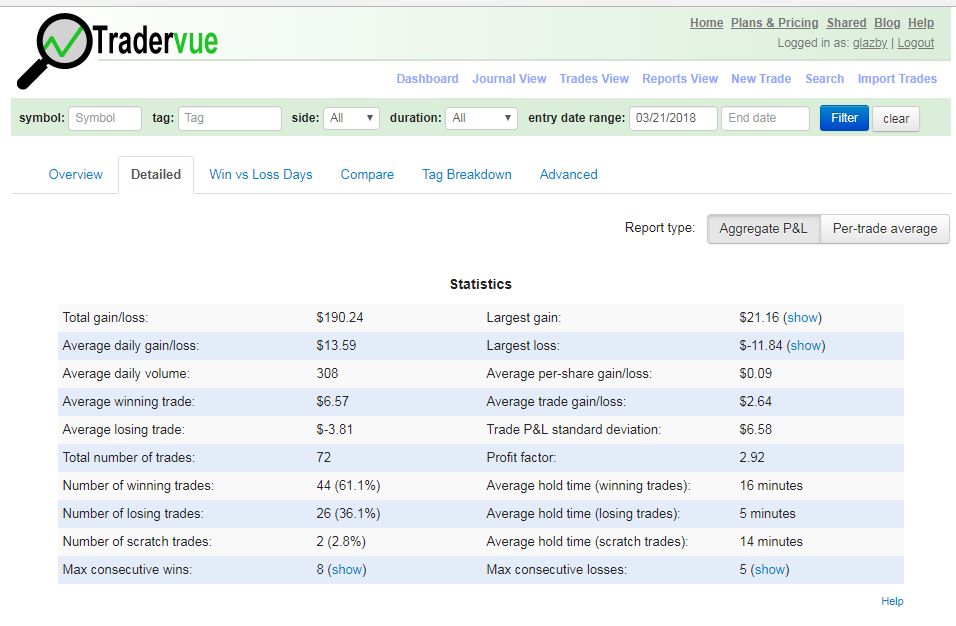Click the losing trades value 26 (36.1%)
The height and width of the screenshot is (626, 956).
tap(348, 514)
